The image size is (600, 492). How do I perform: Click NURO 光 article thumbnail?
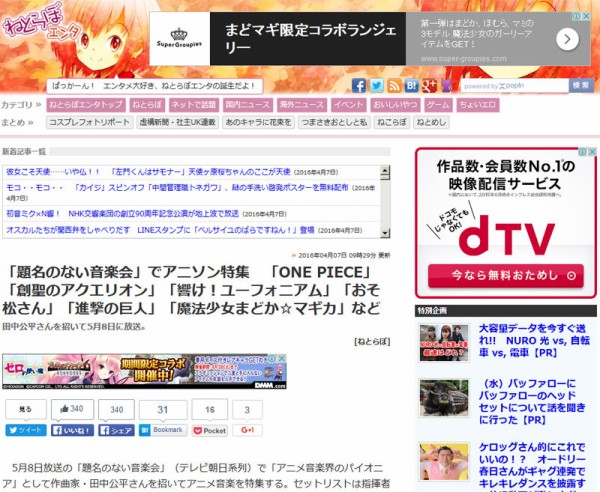444,343
